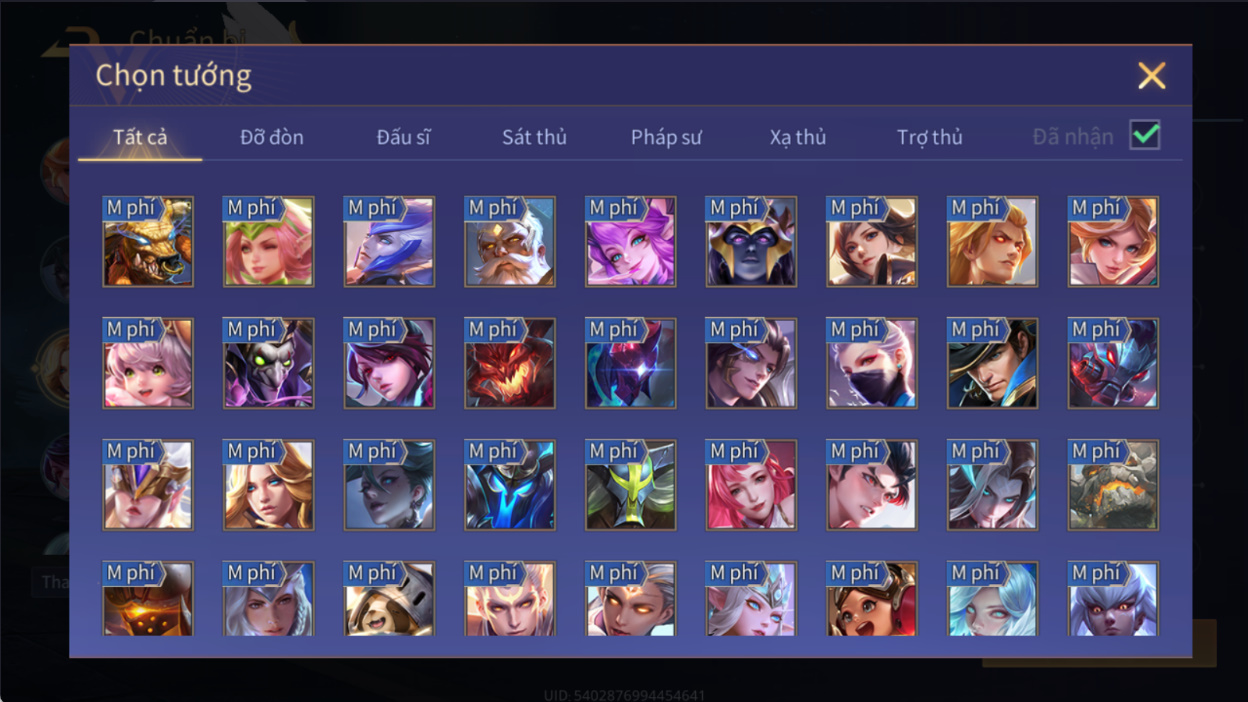Screen dimensions: 1248x702
Task: Open the Trợ thủ tab
Action: click(x=930, y=137)
